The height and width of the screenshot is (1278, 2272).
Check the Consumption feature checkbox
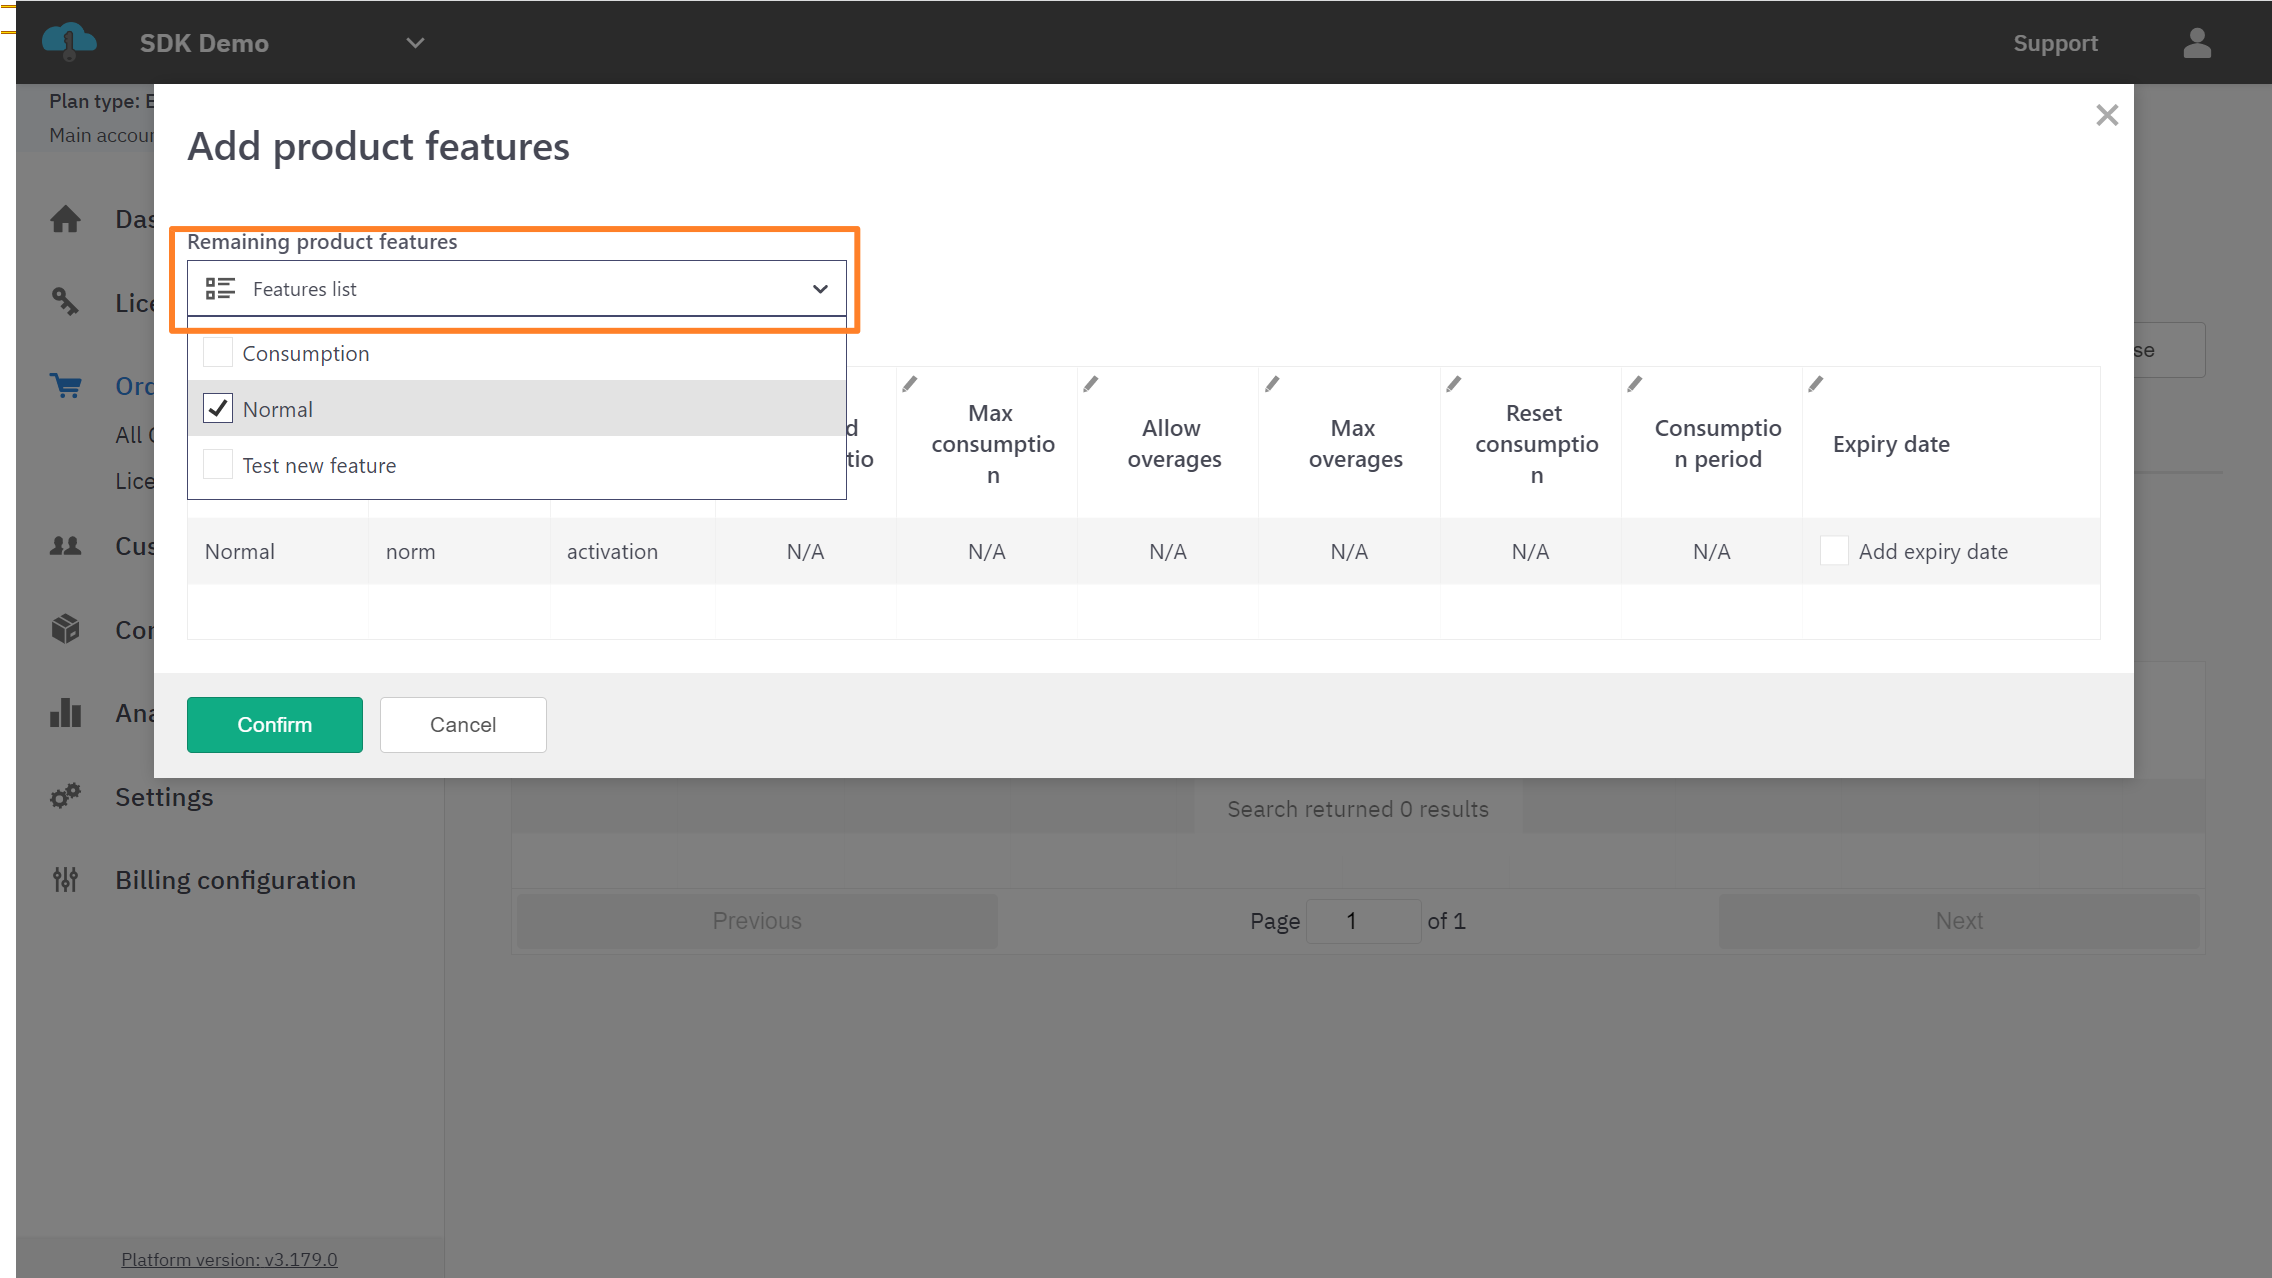(218, 353)
